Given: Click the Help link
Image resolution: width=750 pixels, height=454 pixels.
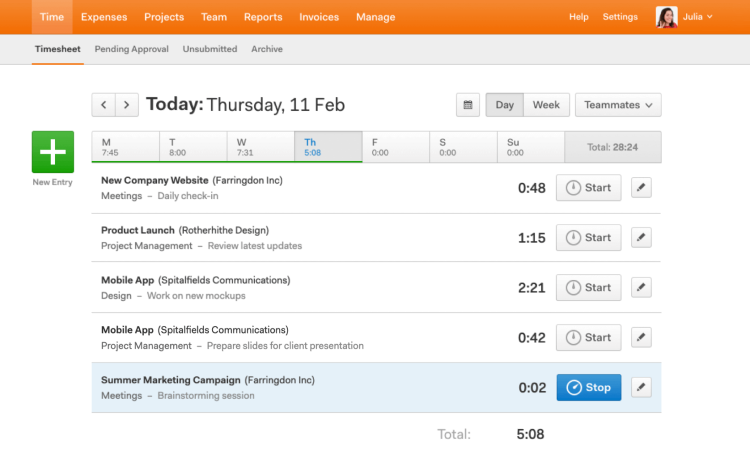Looking at the screenshot, I should [579, 17].
